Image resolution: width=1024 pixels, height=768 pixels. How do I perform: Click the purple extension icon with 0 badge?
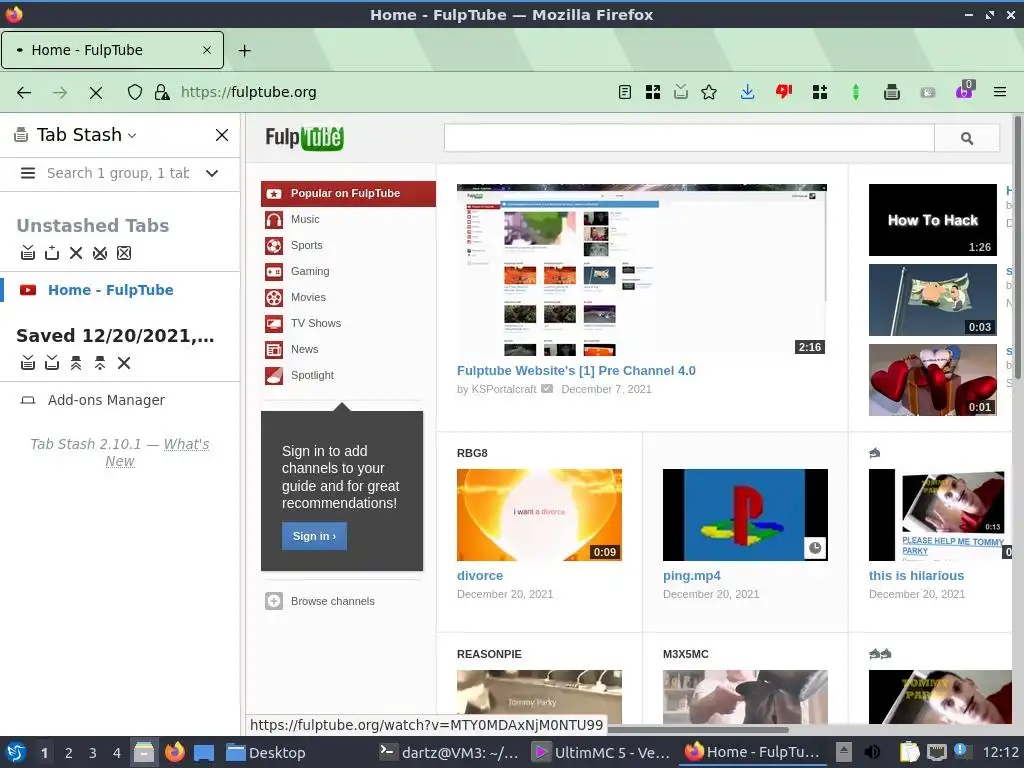964,91
